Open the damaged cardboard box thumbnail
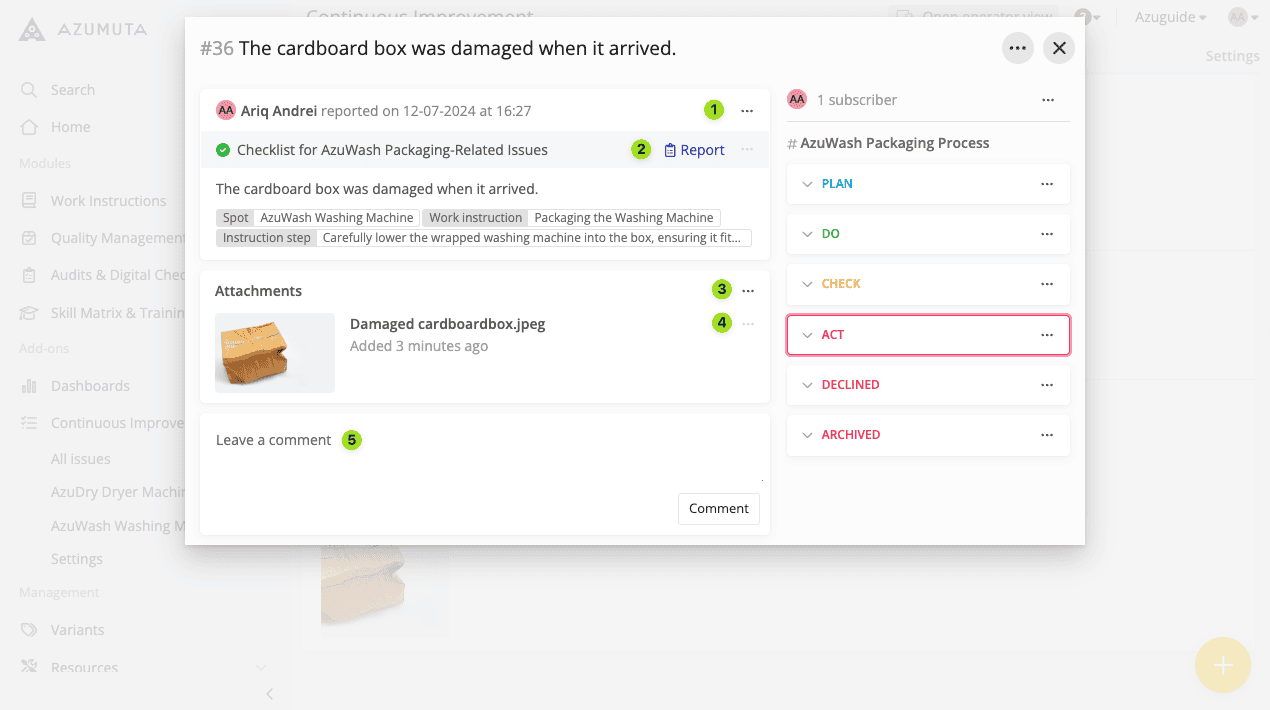Image resolution: width=1270 pixels, height=710 pixels. [x=275, y=352]
